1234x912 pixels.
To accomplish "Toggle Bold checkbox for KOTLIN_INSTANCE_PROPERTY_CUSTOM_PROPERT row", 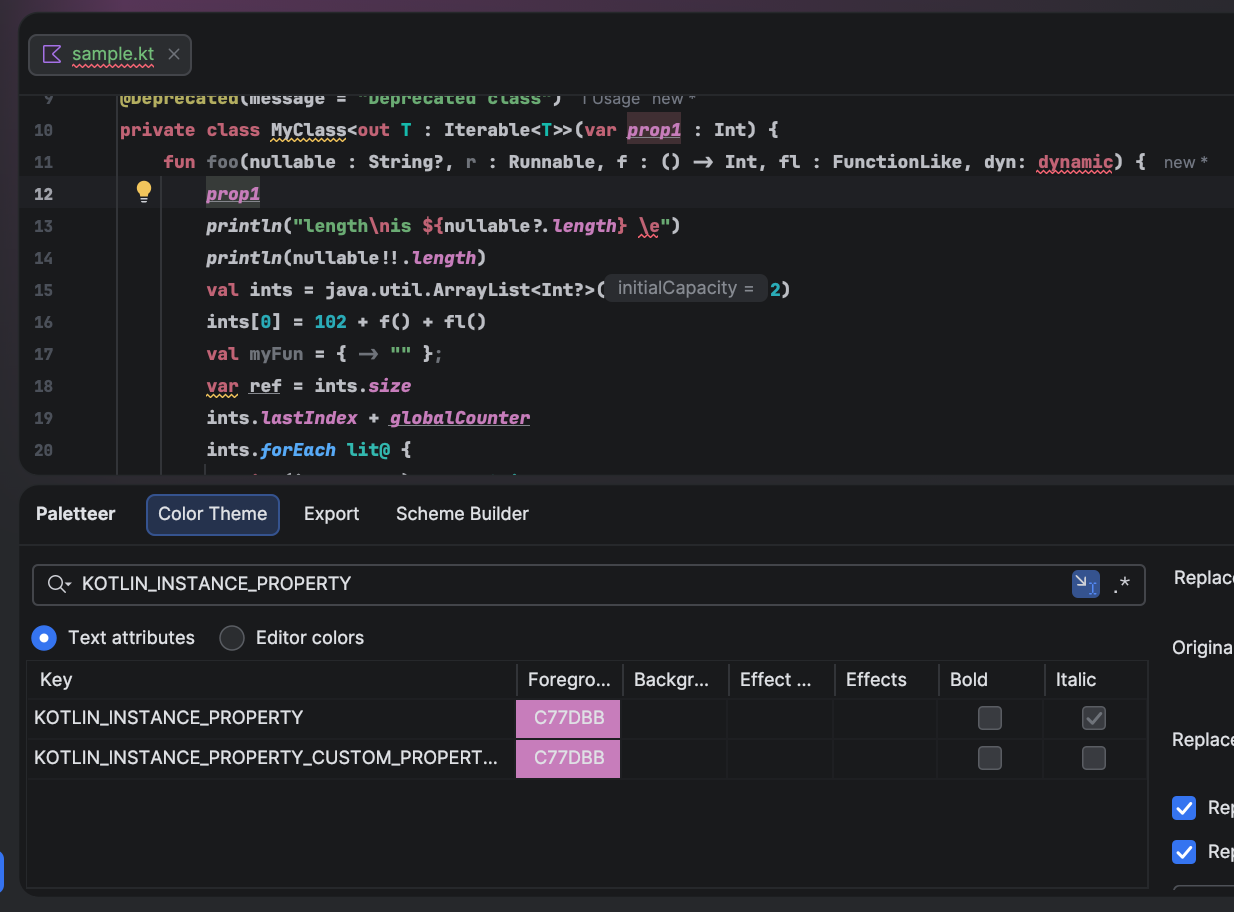I will [x=990, y=758].
